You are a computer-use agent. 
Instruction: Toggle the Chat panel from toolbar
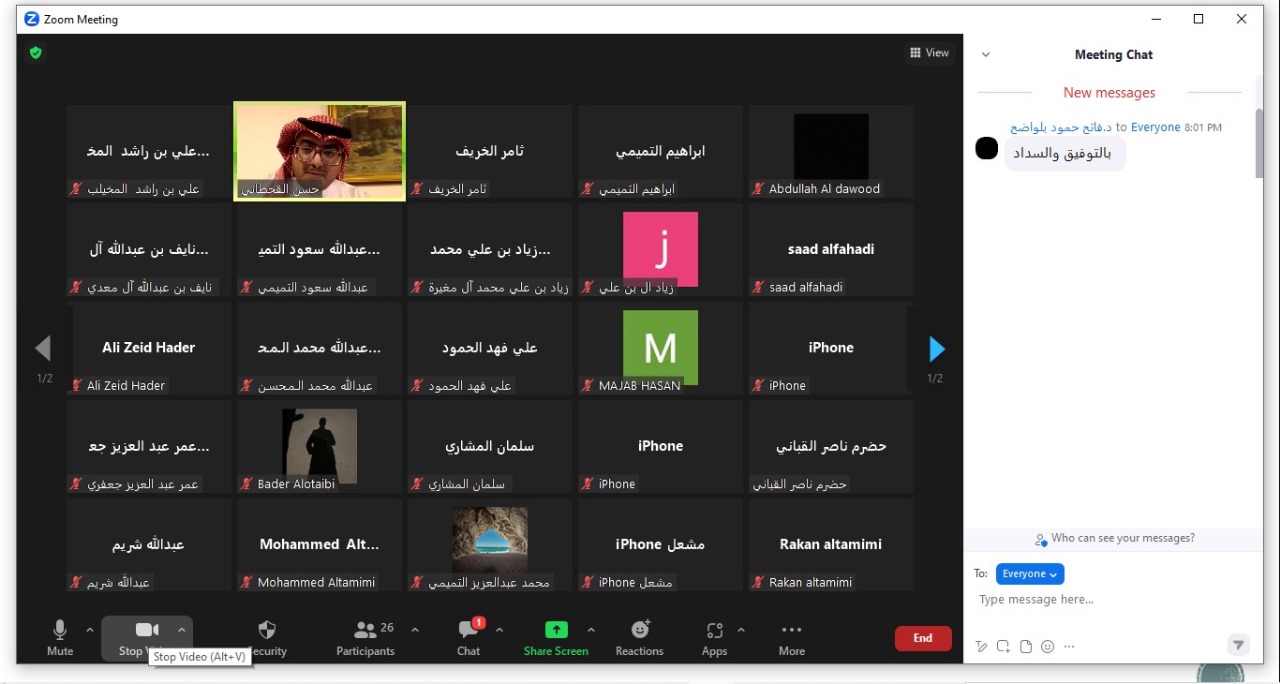[468, 636]
